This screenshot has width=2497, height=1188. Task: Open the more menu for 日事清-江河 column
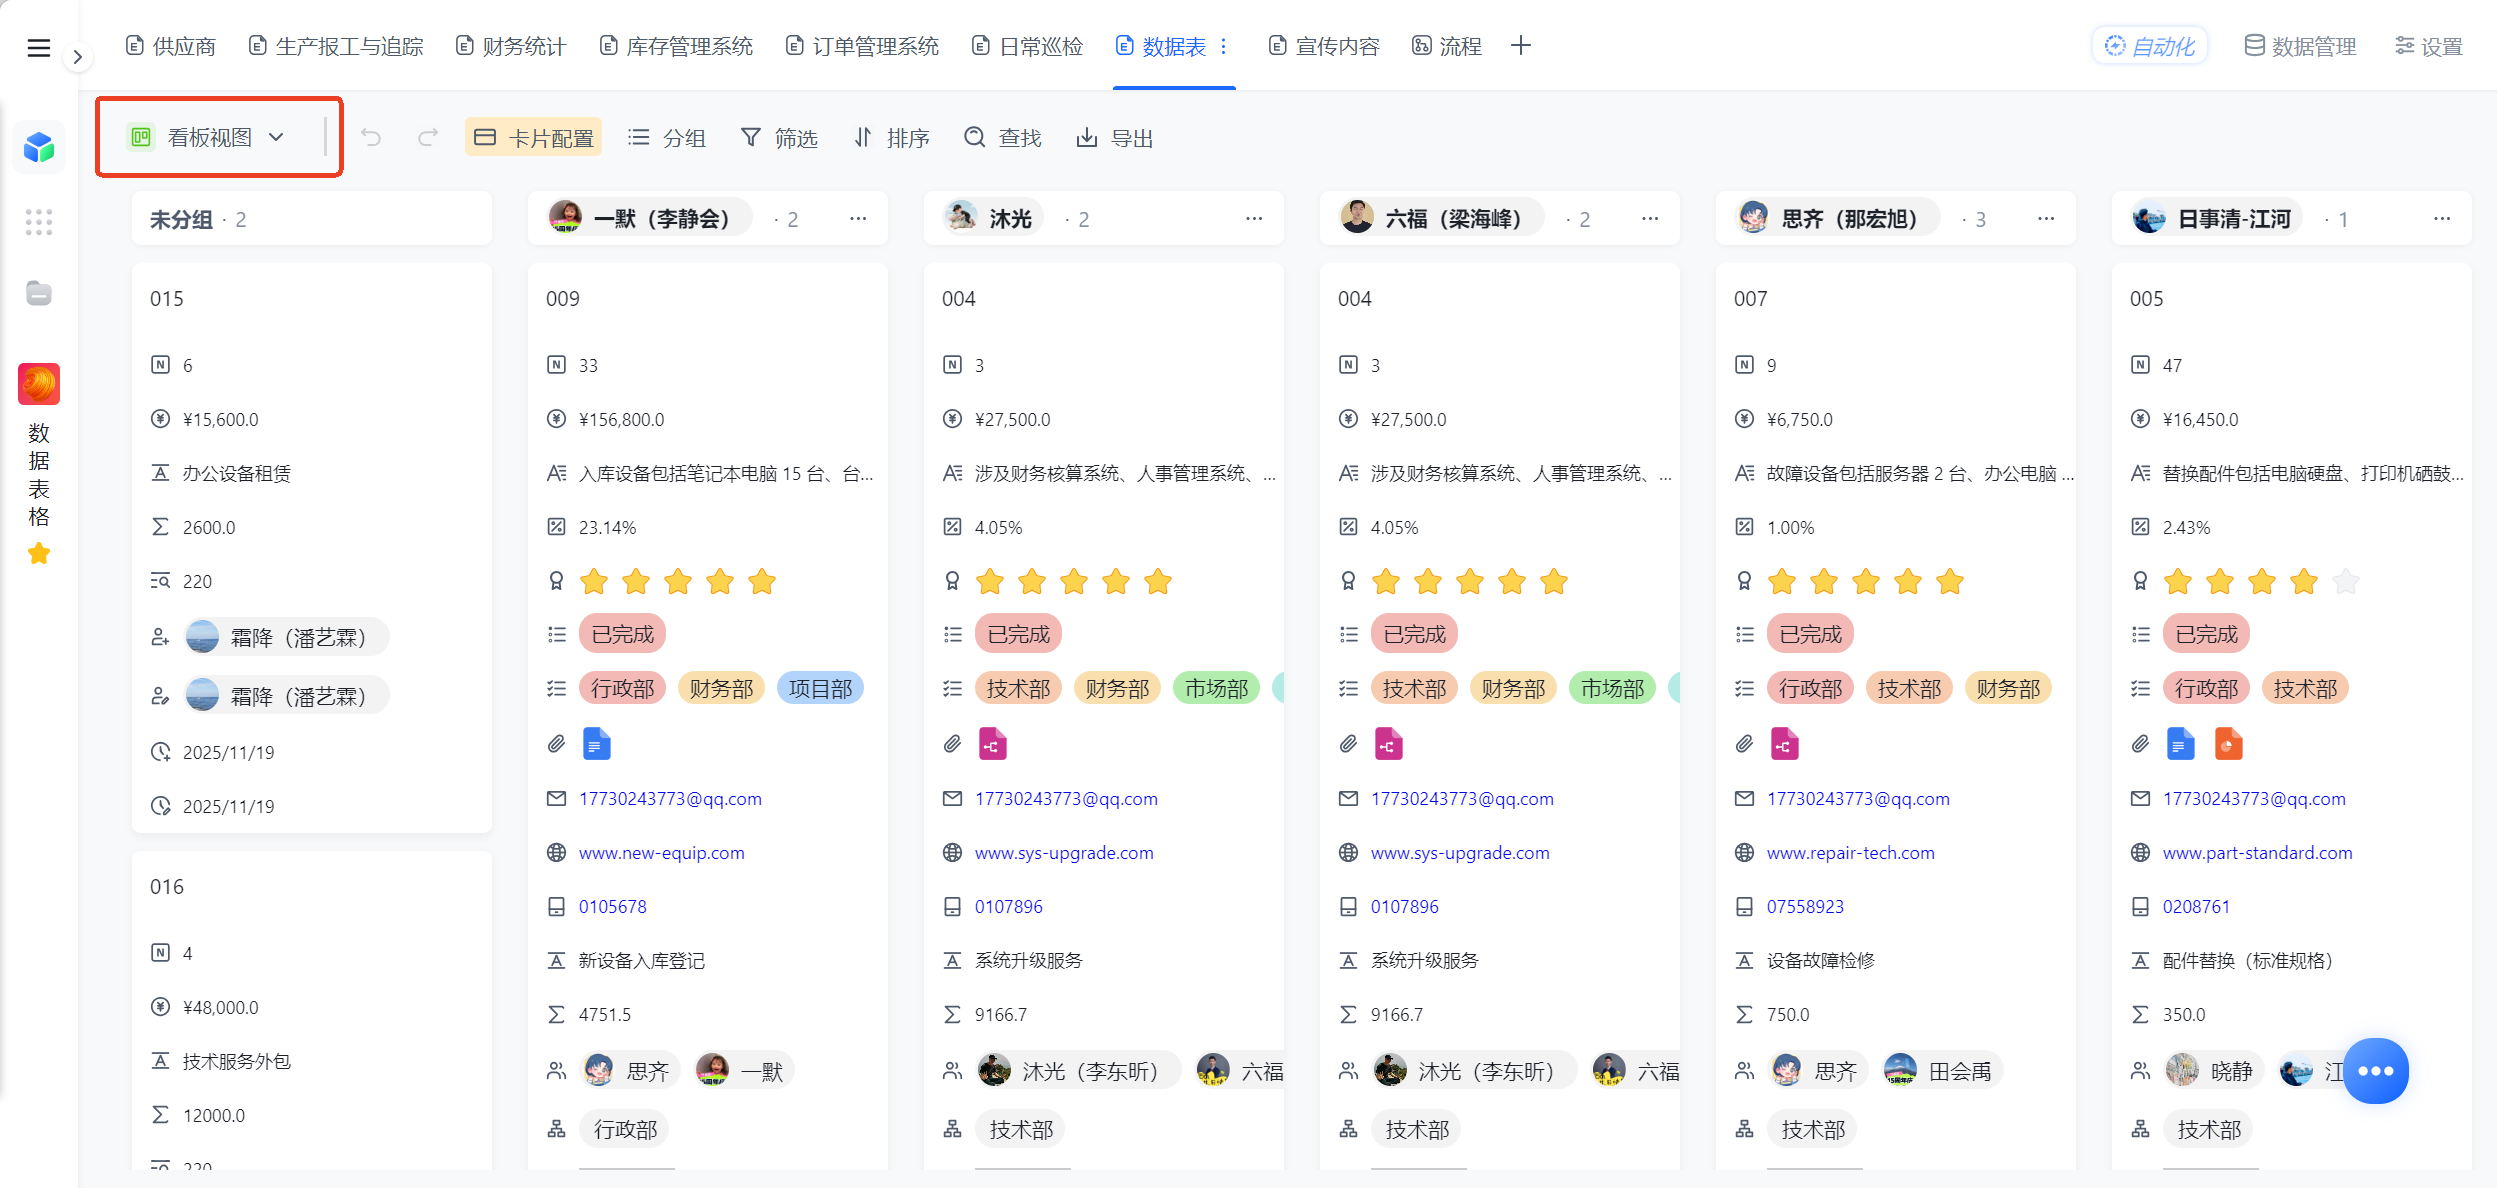point(2442,218)
